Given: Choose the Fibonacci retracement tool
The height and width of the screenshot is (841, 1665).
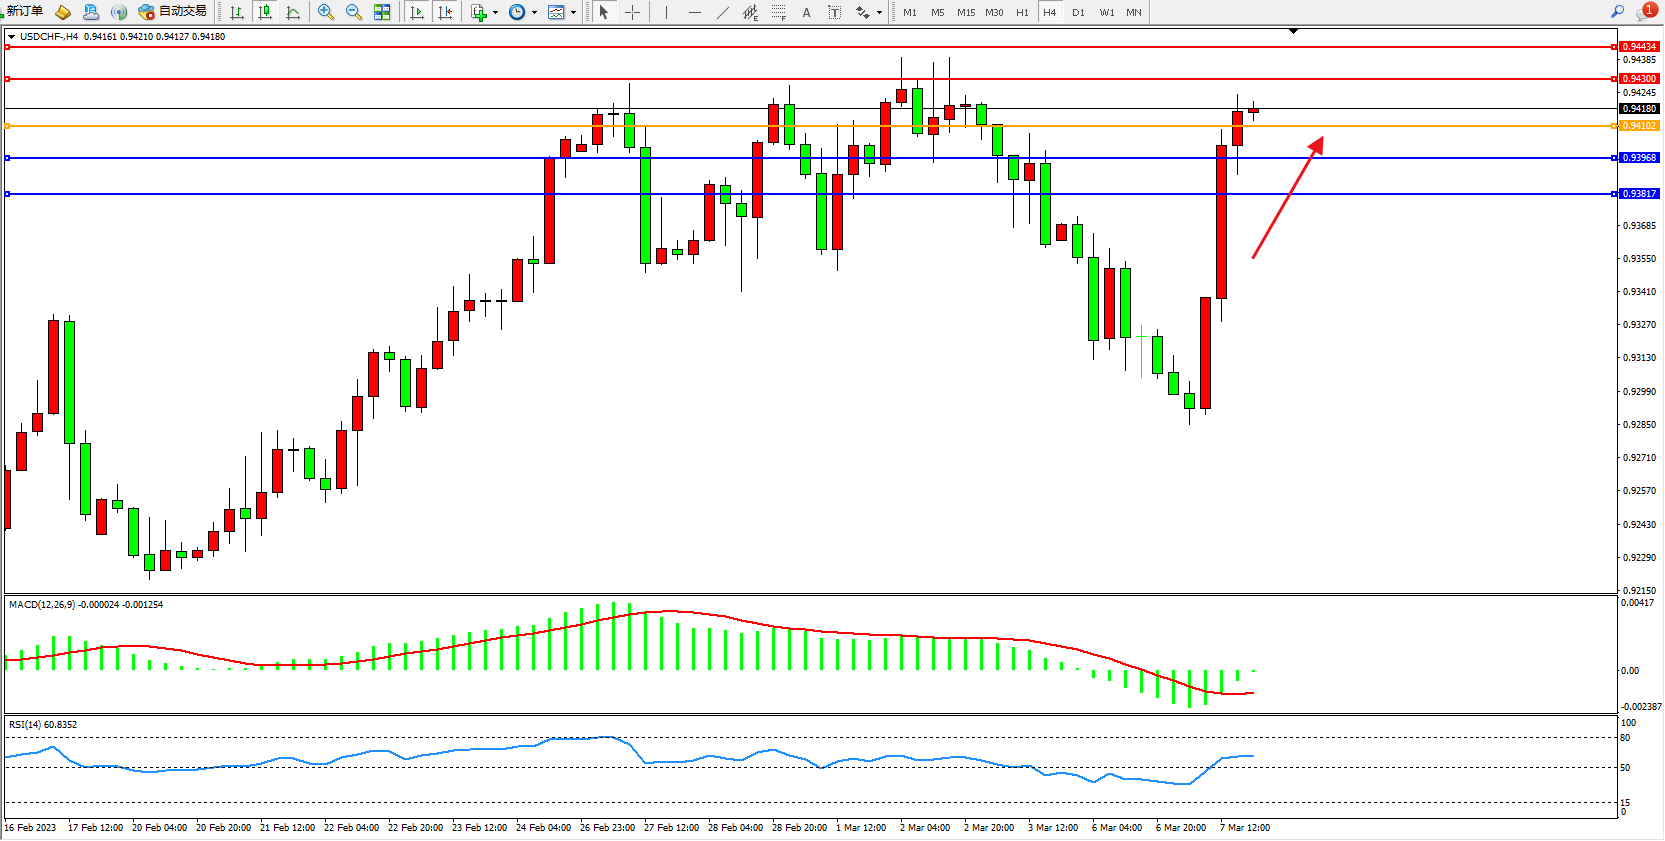Looking at the screenshot, I should [x=778, y=12].
